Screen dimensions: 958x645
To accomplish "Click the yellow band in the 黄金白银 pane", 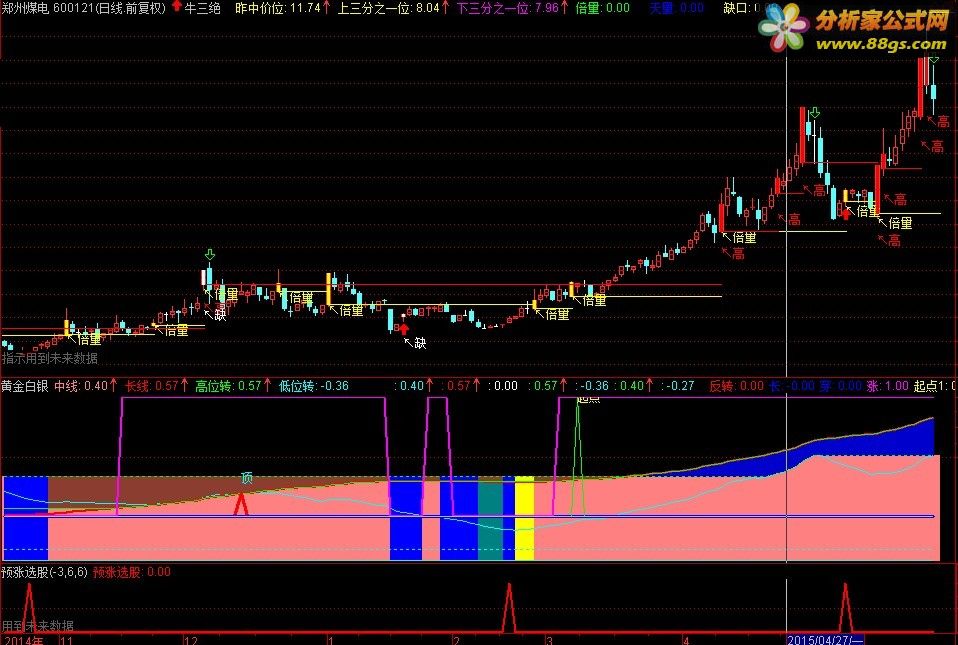I will tap(524, 518).
